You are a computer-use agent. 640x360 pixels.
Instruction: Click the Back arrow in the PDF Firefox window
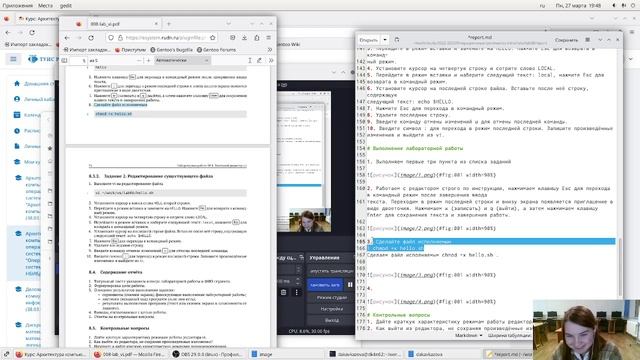coord(67,38)
